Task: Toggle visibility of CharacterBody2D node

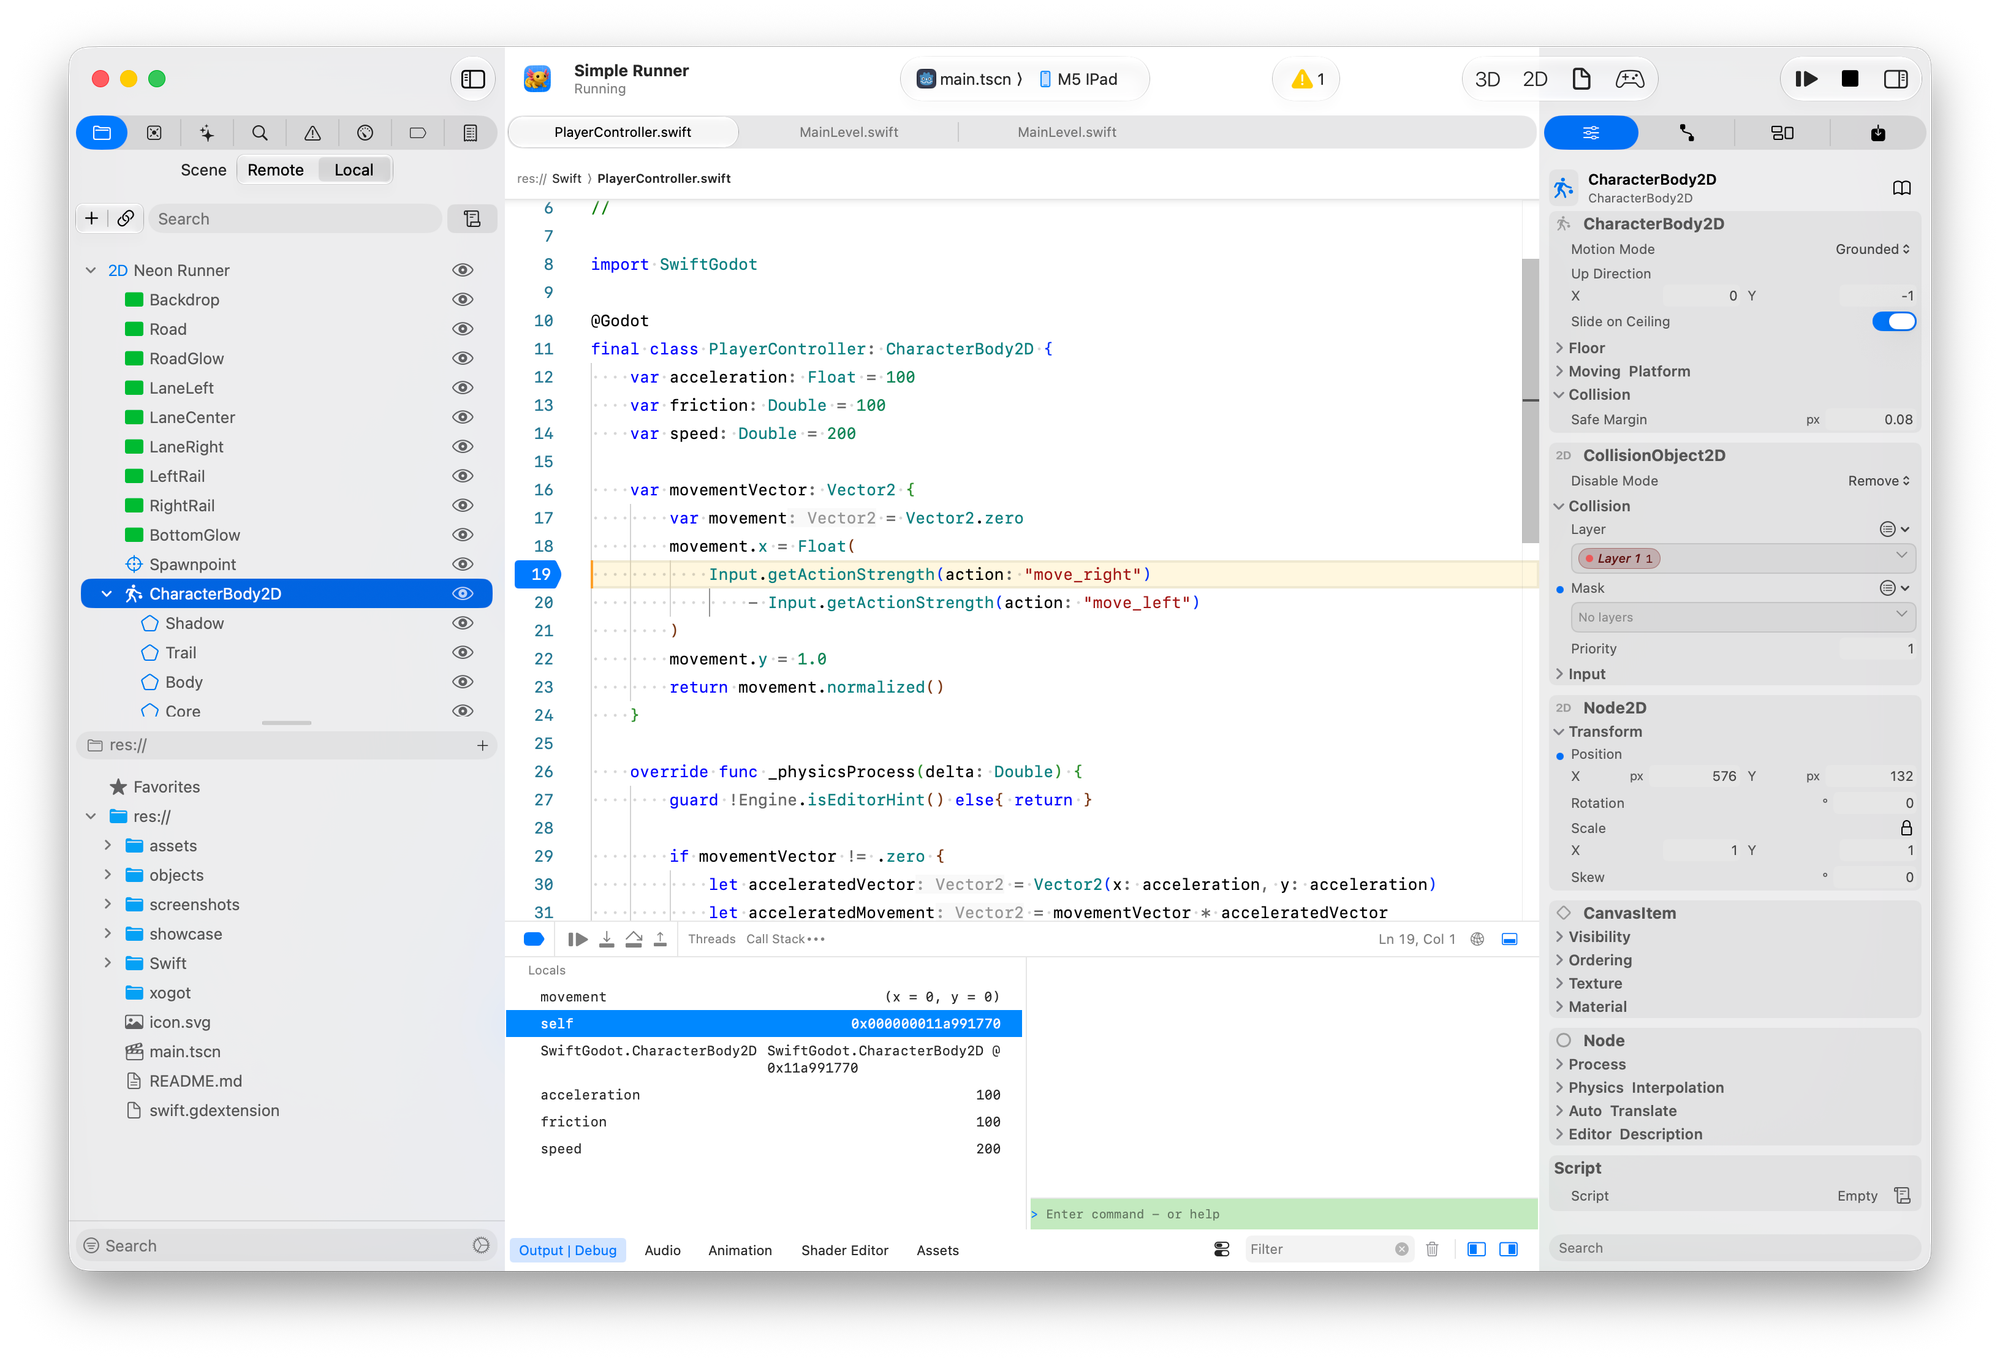Action: pos(462,594)
